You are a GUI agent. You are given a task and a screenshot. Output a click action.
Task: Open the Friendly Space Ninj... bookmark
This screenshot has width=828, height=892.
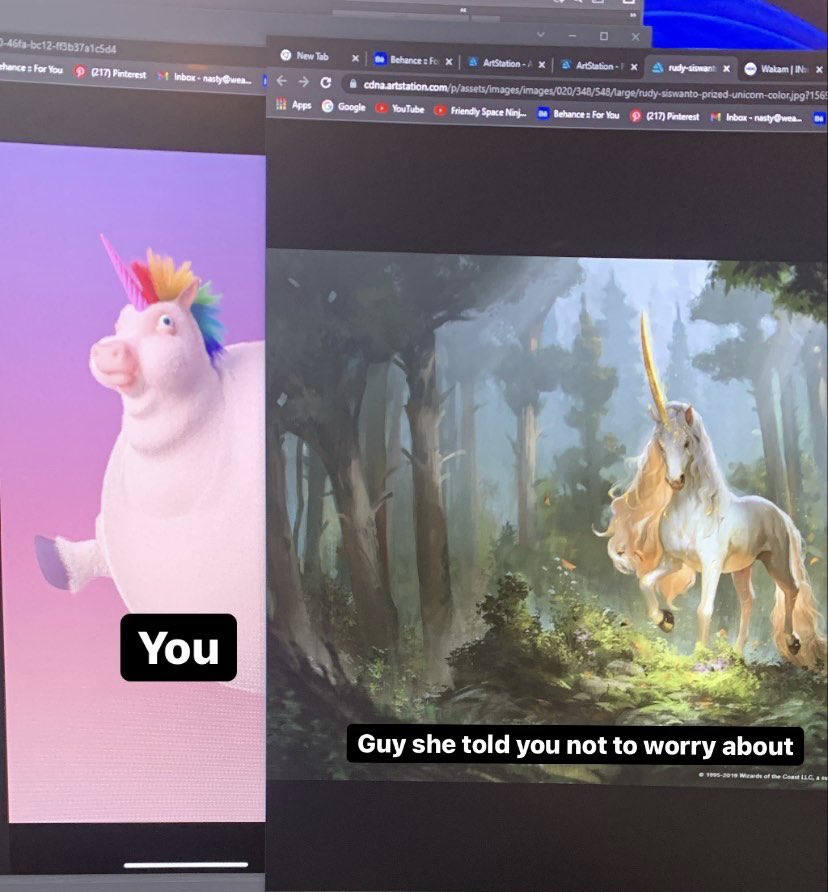pos(480,112)
